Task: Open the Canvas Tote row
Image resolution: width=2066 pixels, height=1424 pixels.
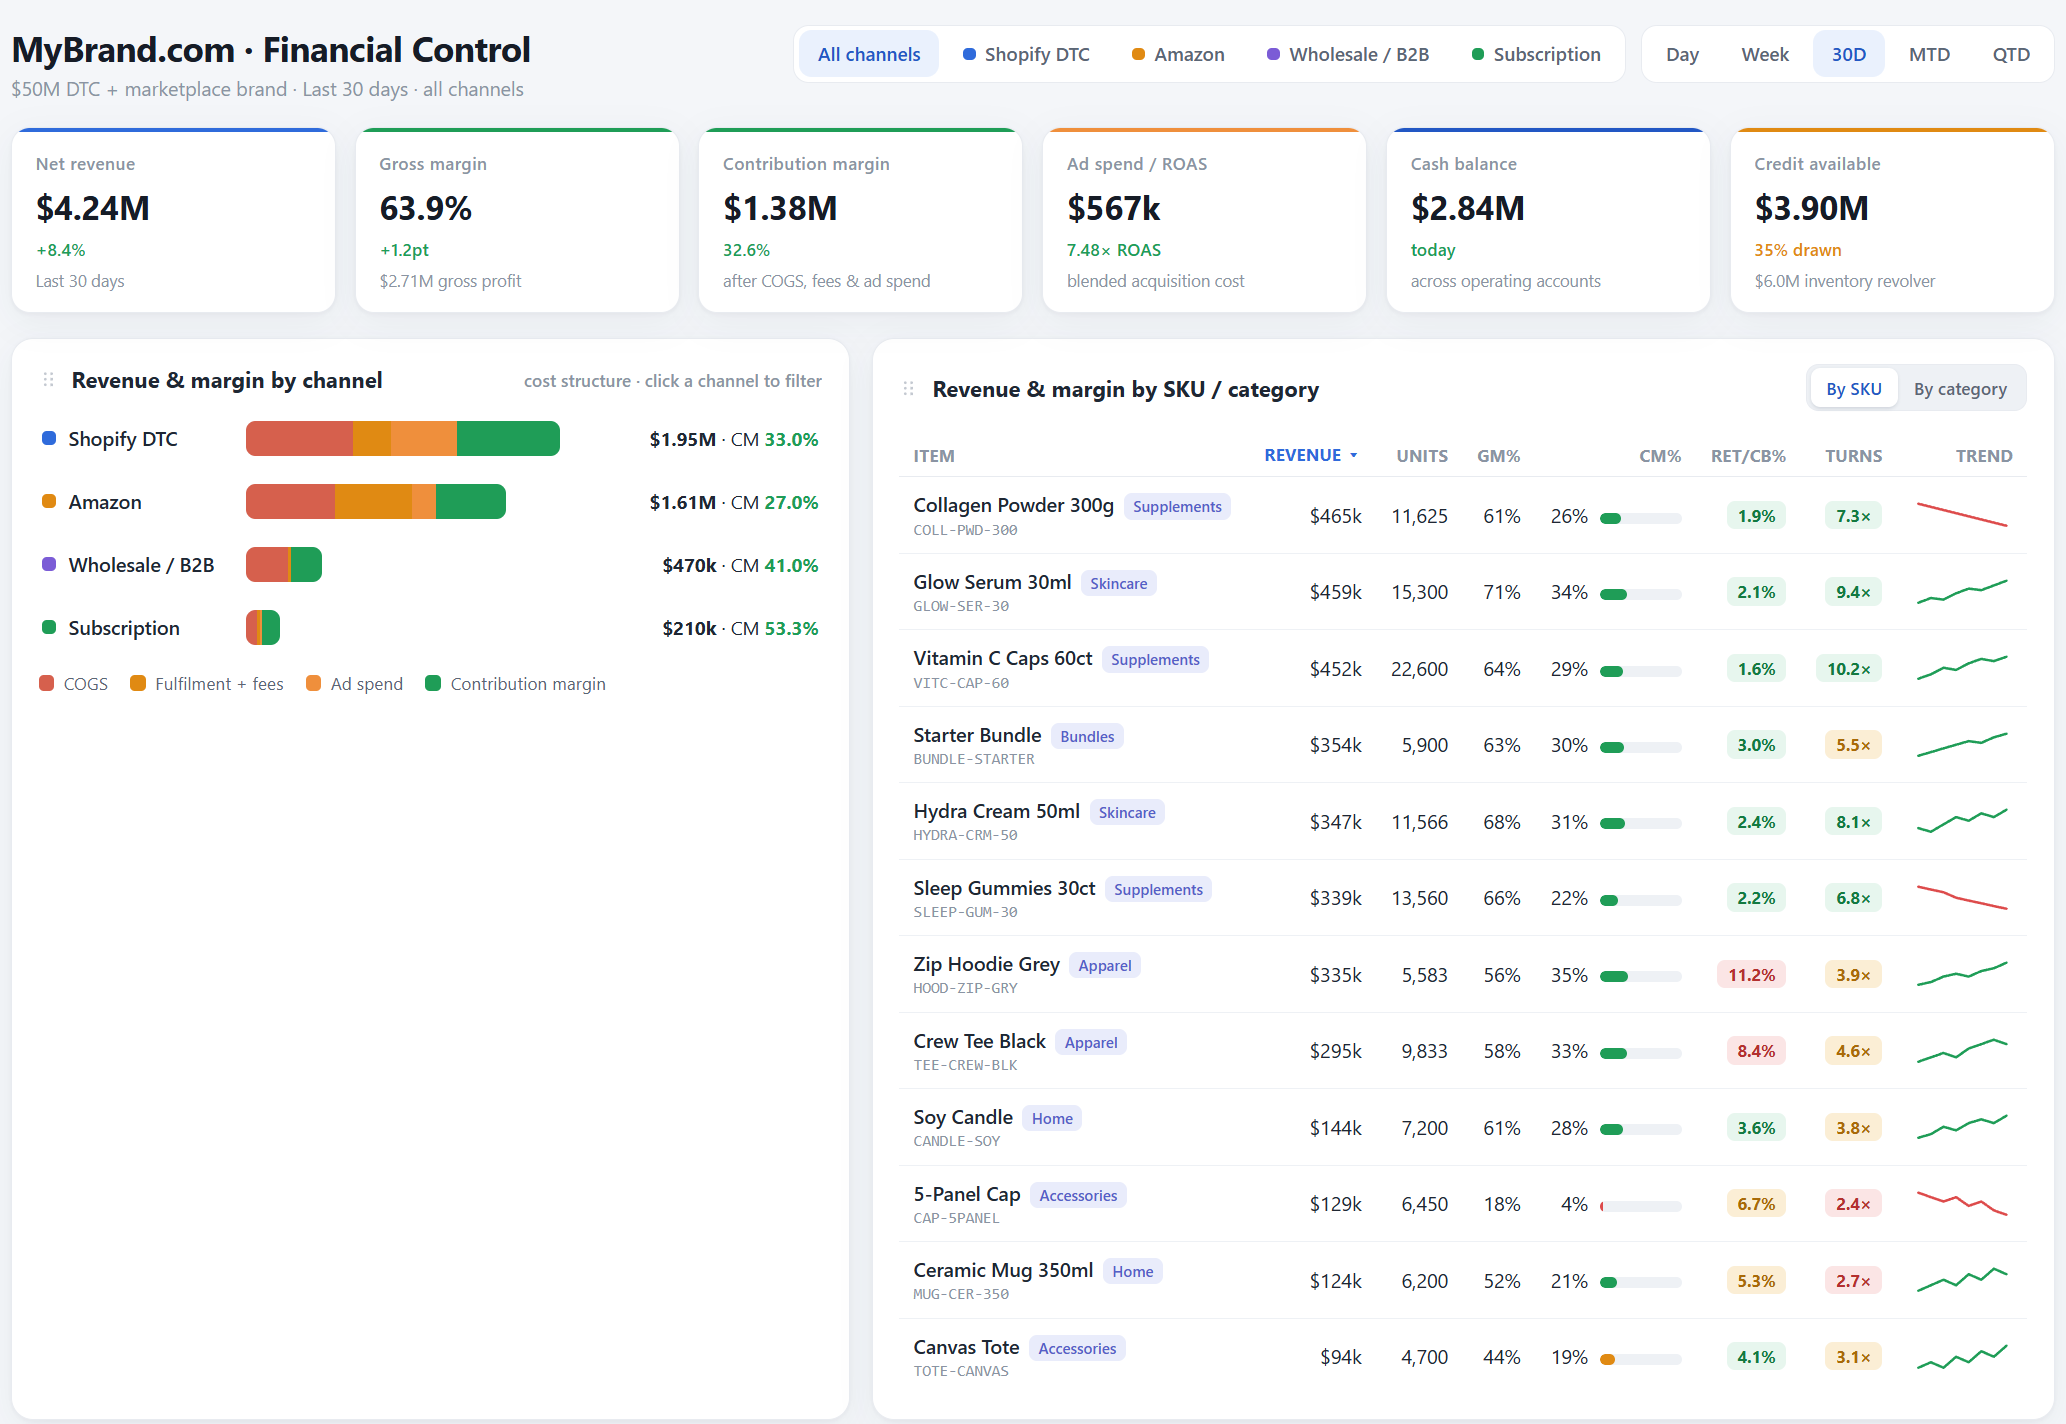Action: coord(1464,1357)
